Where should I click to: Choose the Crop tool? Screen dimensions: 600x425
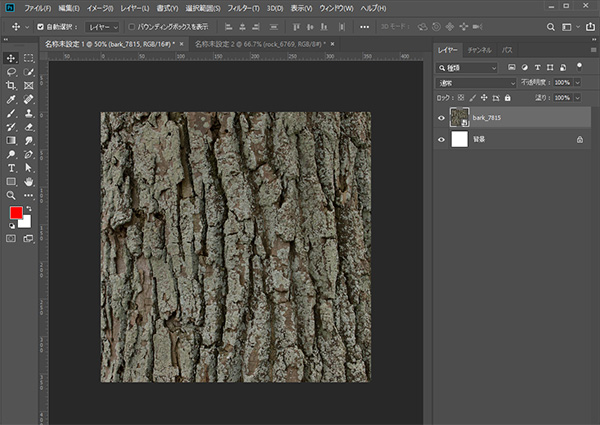10,87
